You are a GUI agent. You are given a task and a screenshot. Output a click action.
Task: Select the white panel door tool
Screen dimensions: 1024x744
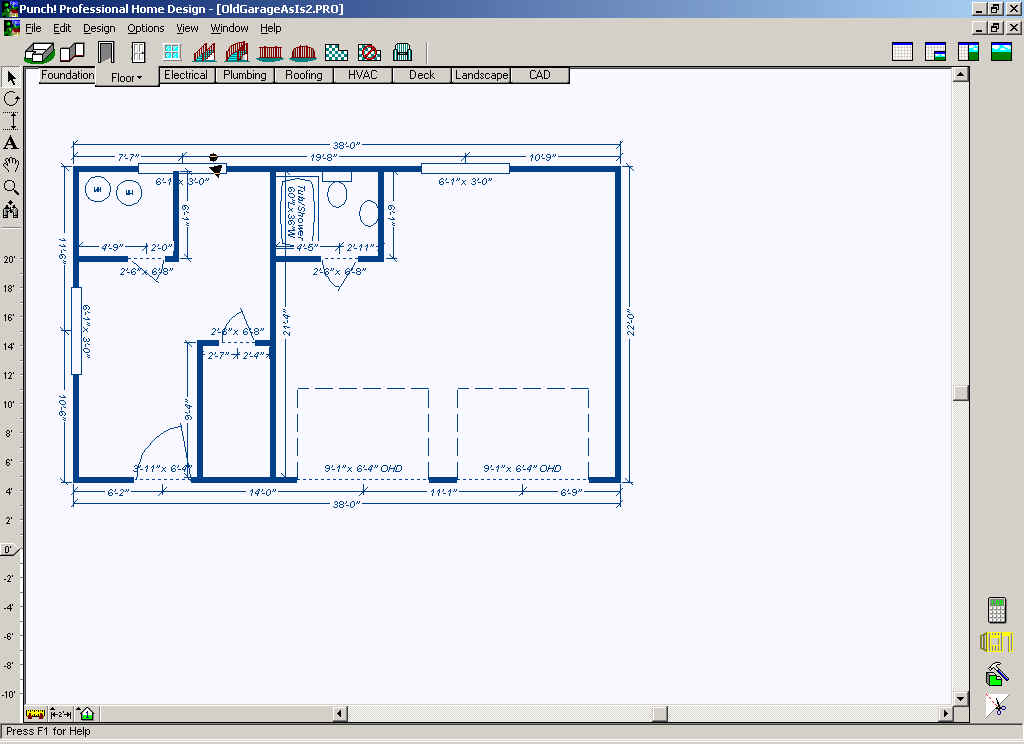(138, 52)
